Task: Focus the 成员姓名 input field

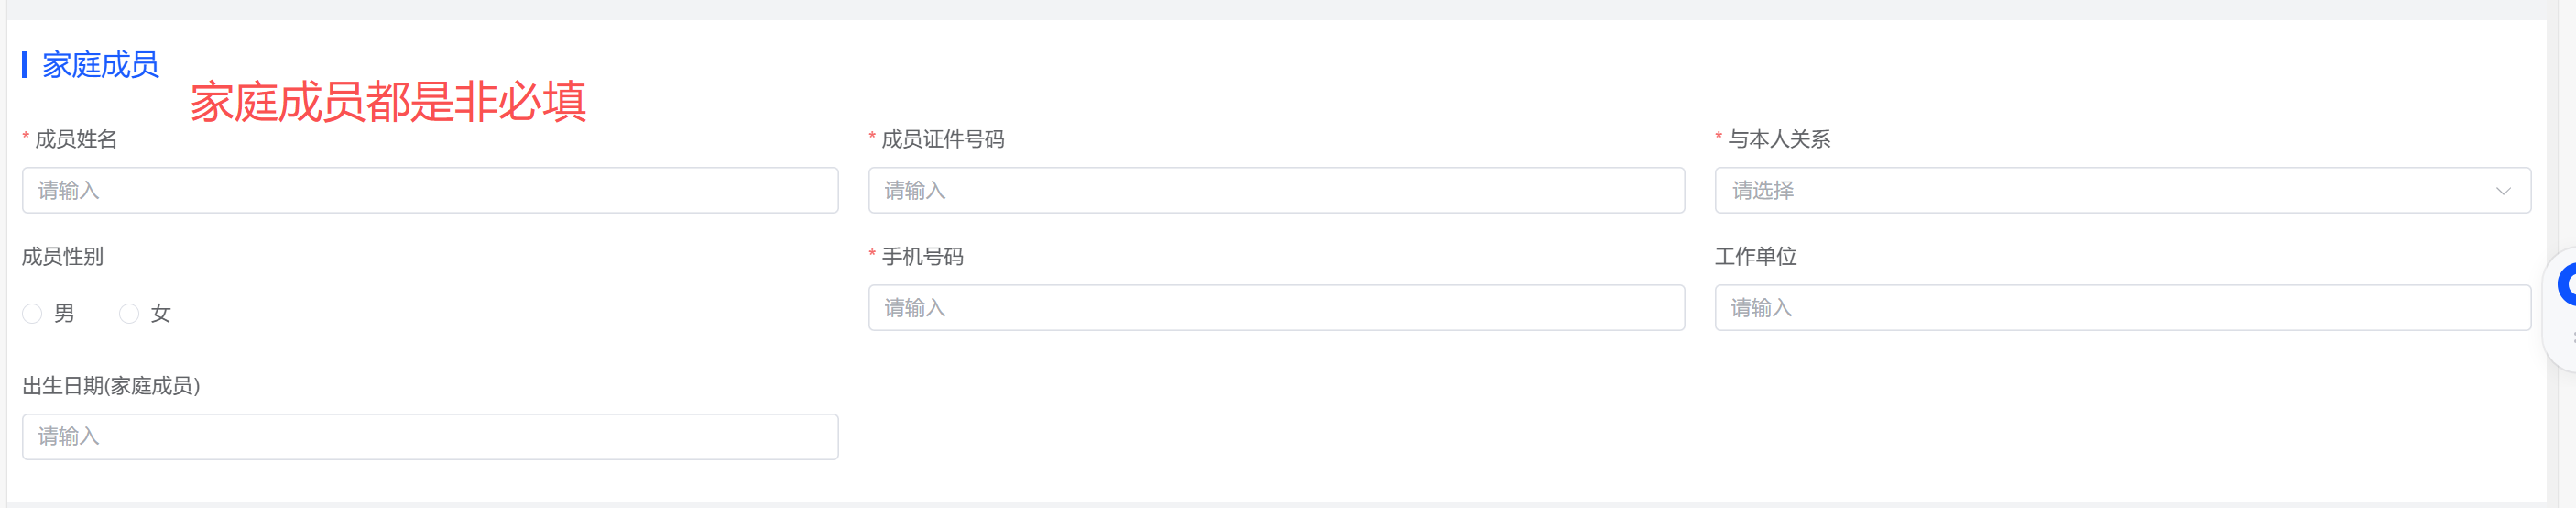Action: (x=430, y=191)
